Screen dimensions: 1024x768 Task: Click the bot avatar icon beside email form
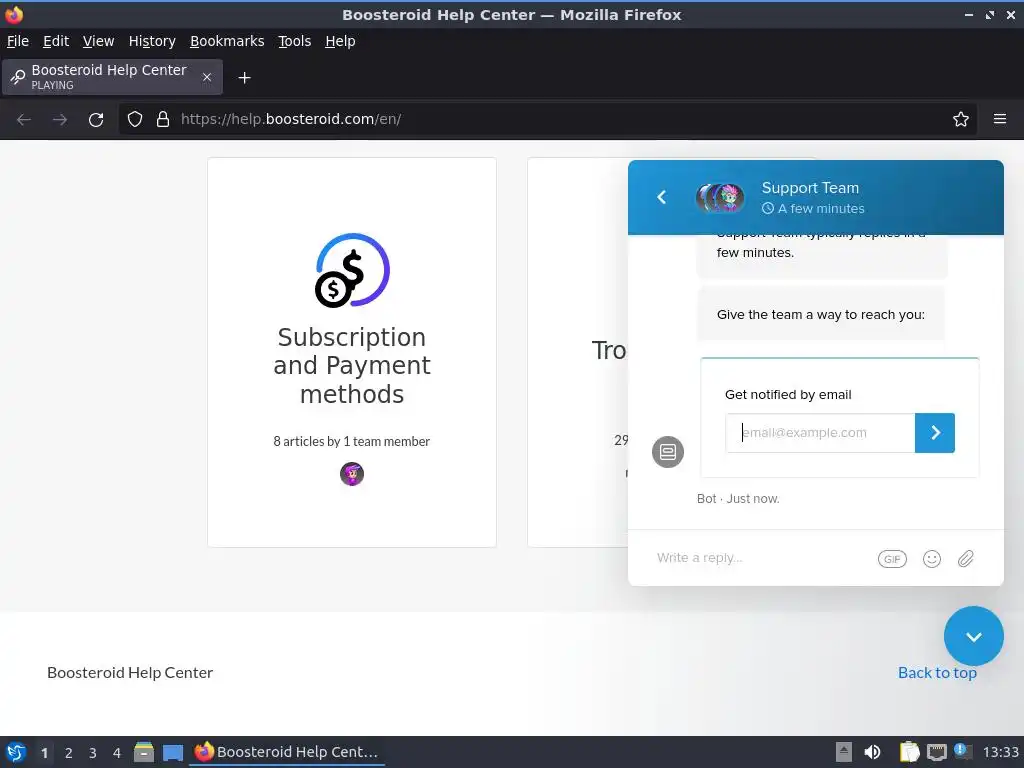pos(667,452)
